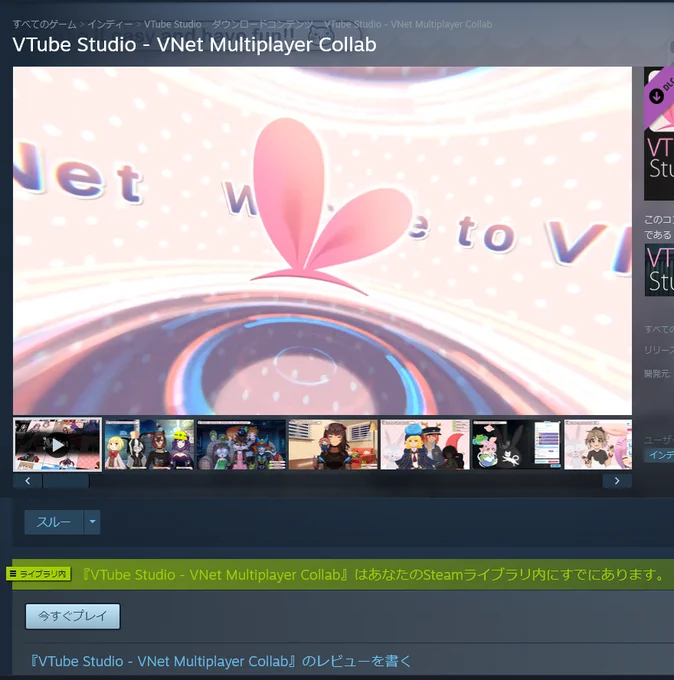The width and height of the screenshot is (674, 680).
Task: Select the screenshot of girl in room with blinds
Action: (x=334, y=445)
